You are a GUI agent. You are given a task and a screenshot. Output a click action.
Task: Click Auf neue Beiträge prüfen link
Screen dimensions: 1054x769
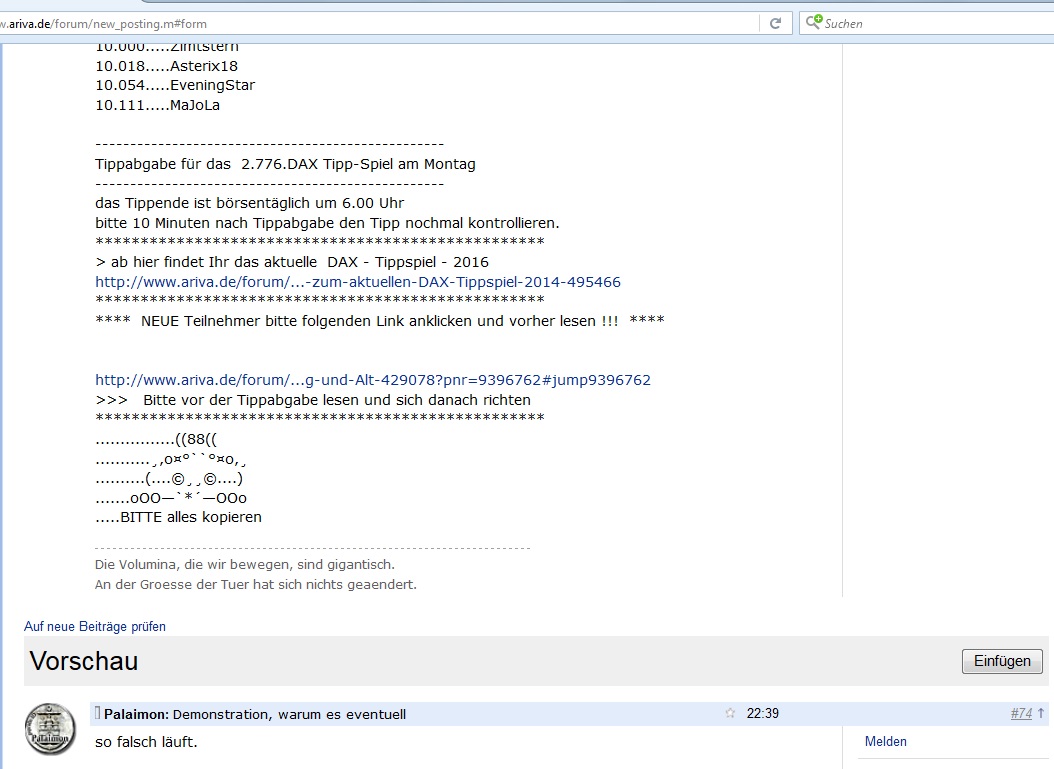pyautogui.click(x=95, y=626)
